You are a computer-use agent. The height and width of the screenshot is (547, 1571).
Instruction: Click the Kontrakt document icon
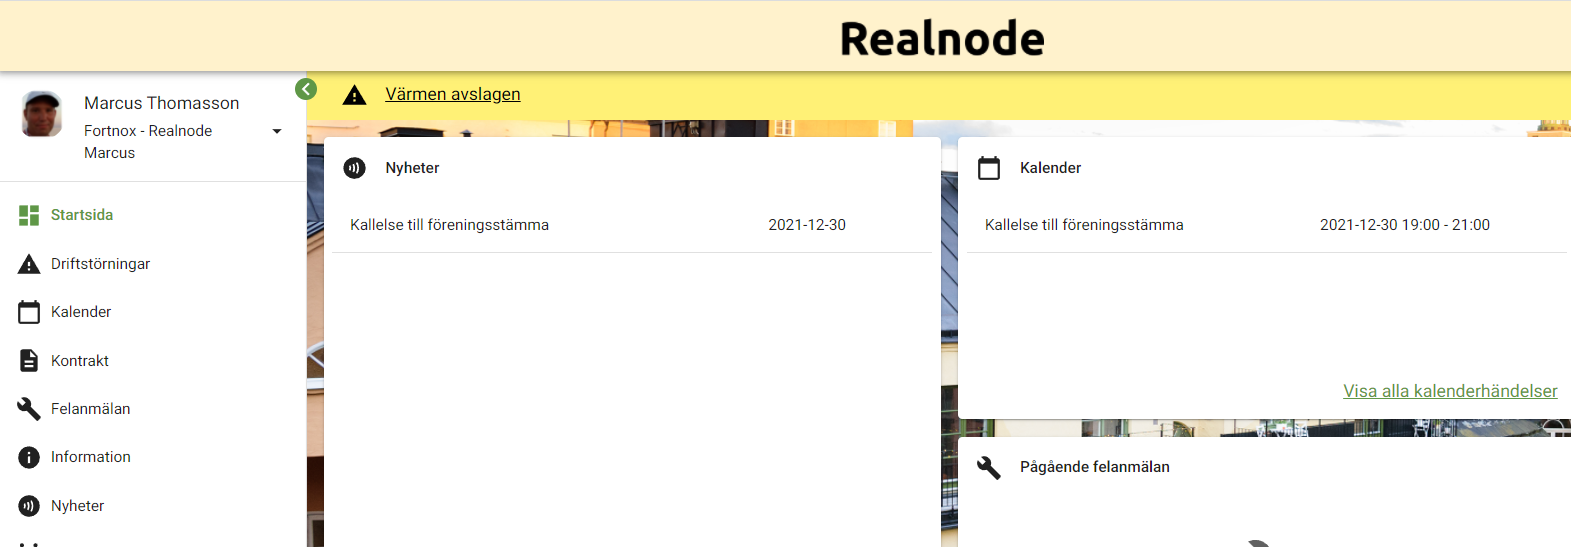coord(29,361)
